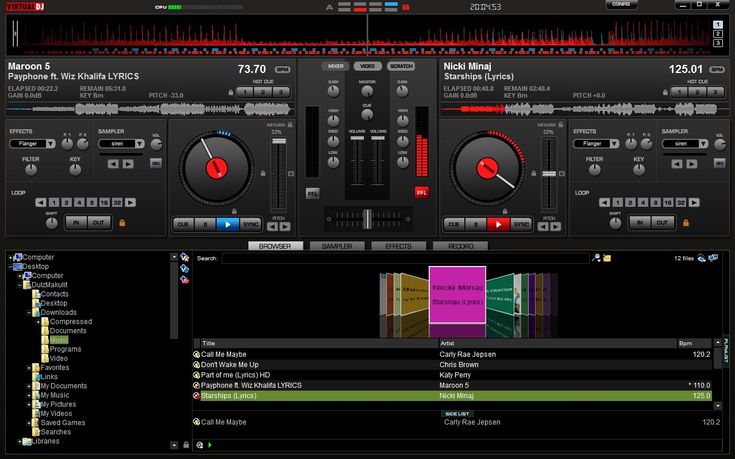Click the Music folder in the tree
Screen dimensions: 735x459
[60, 340]
